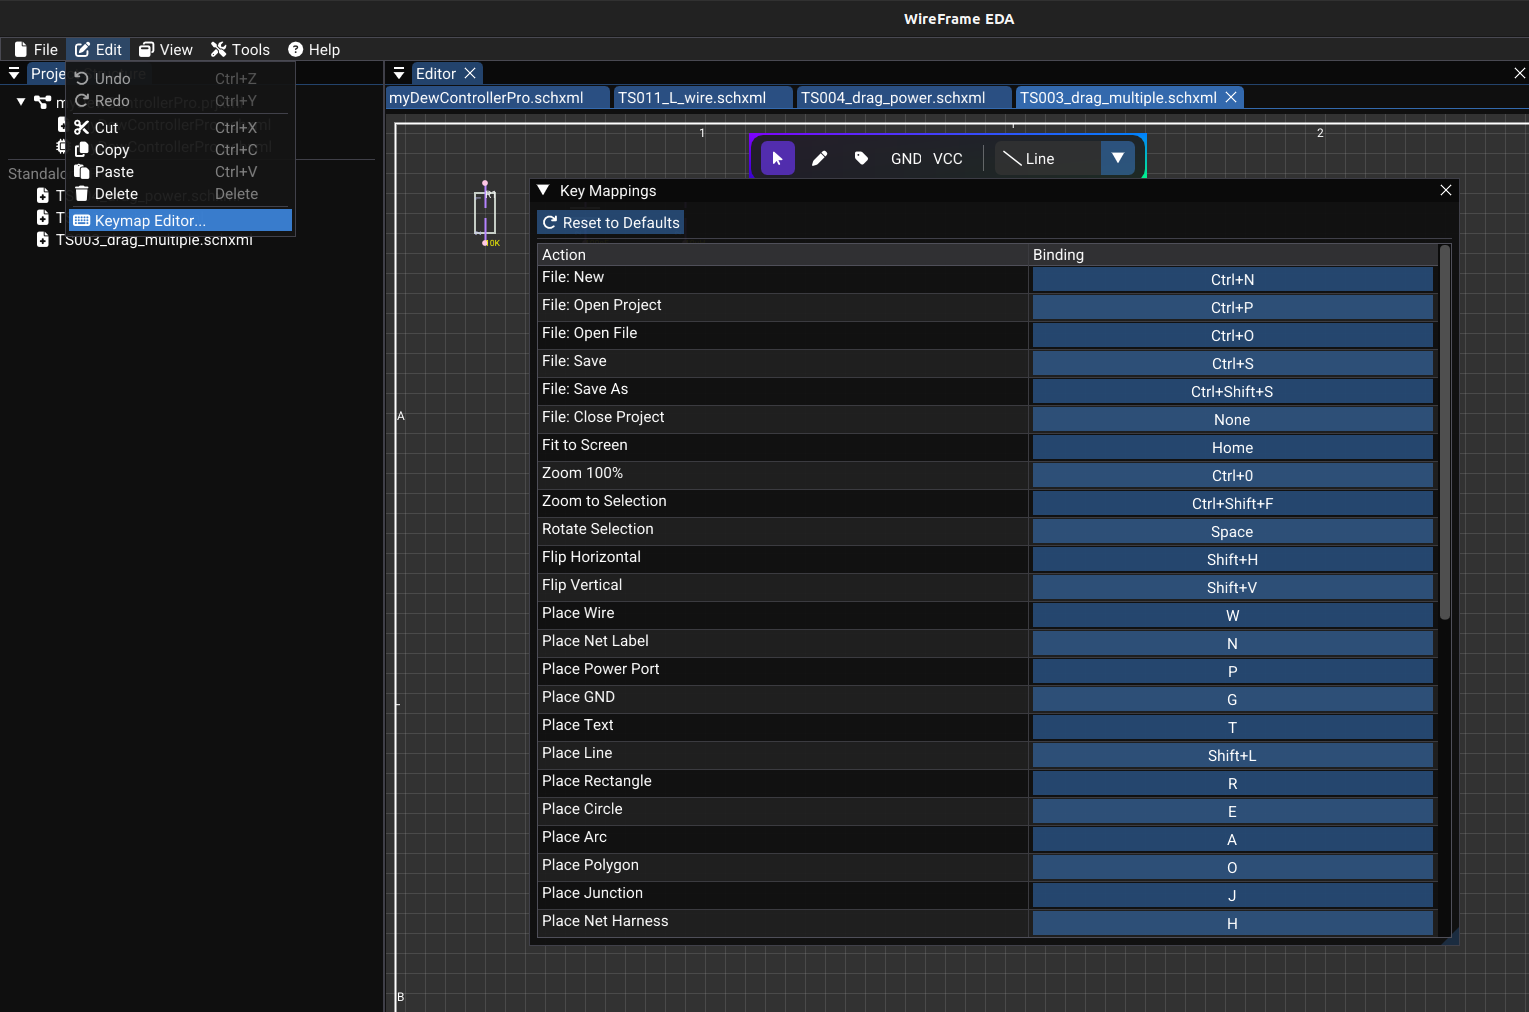Change H binding for Place Net Harness

coord(1232,924)
